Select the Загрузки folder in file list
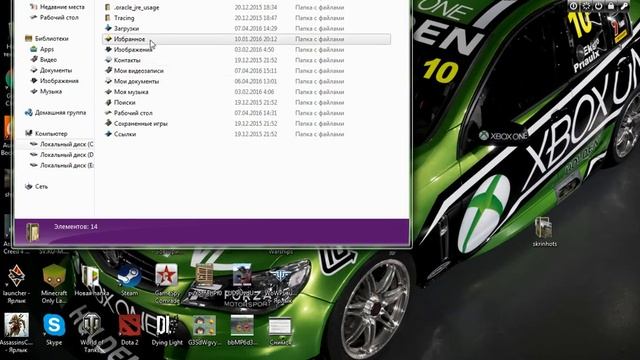The height and width of the screenshot is (360, 640). pos(247,29)
